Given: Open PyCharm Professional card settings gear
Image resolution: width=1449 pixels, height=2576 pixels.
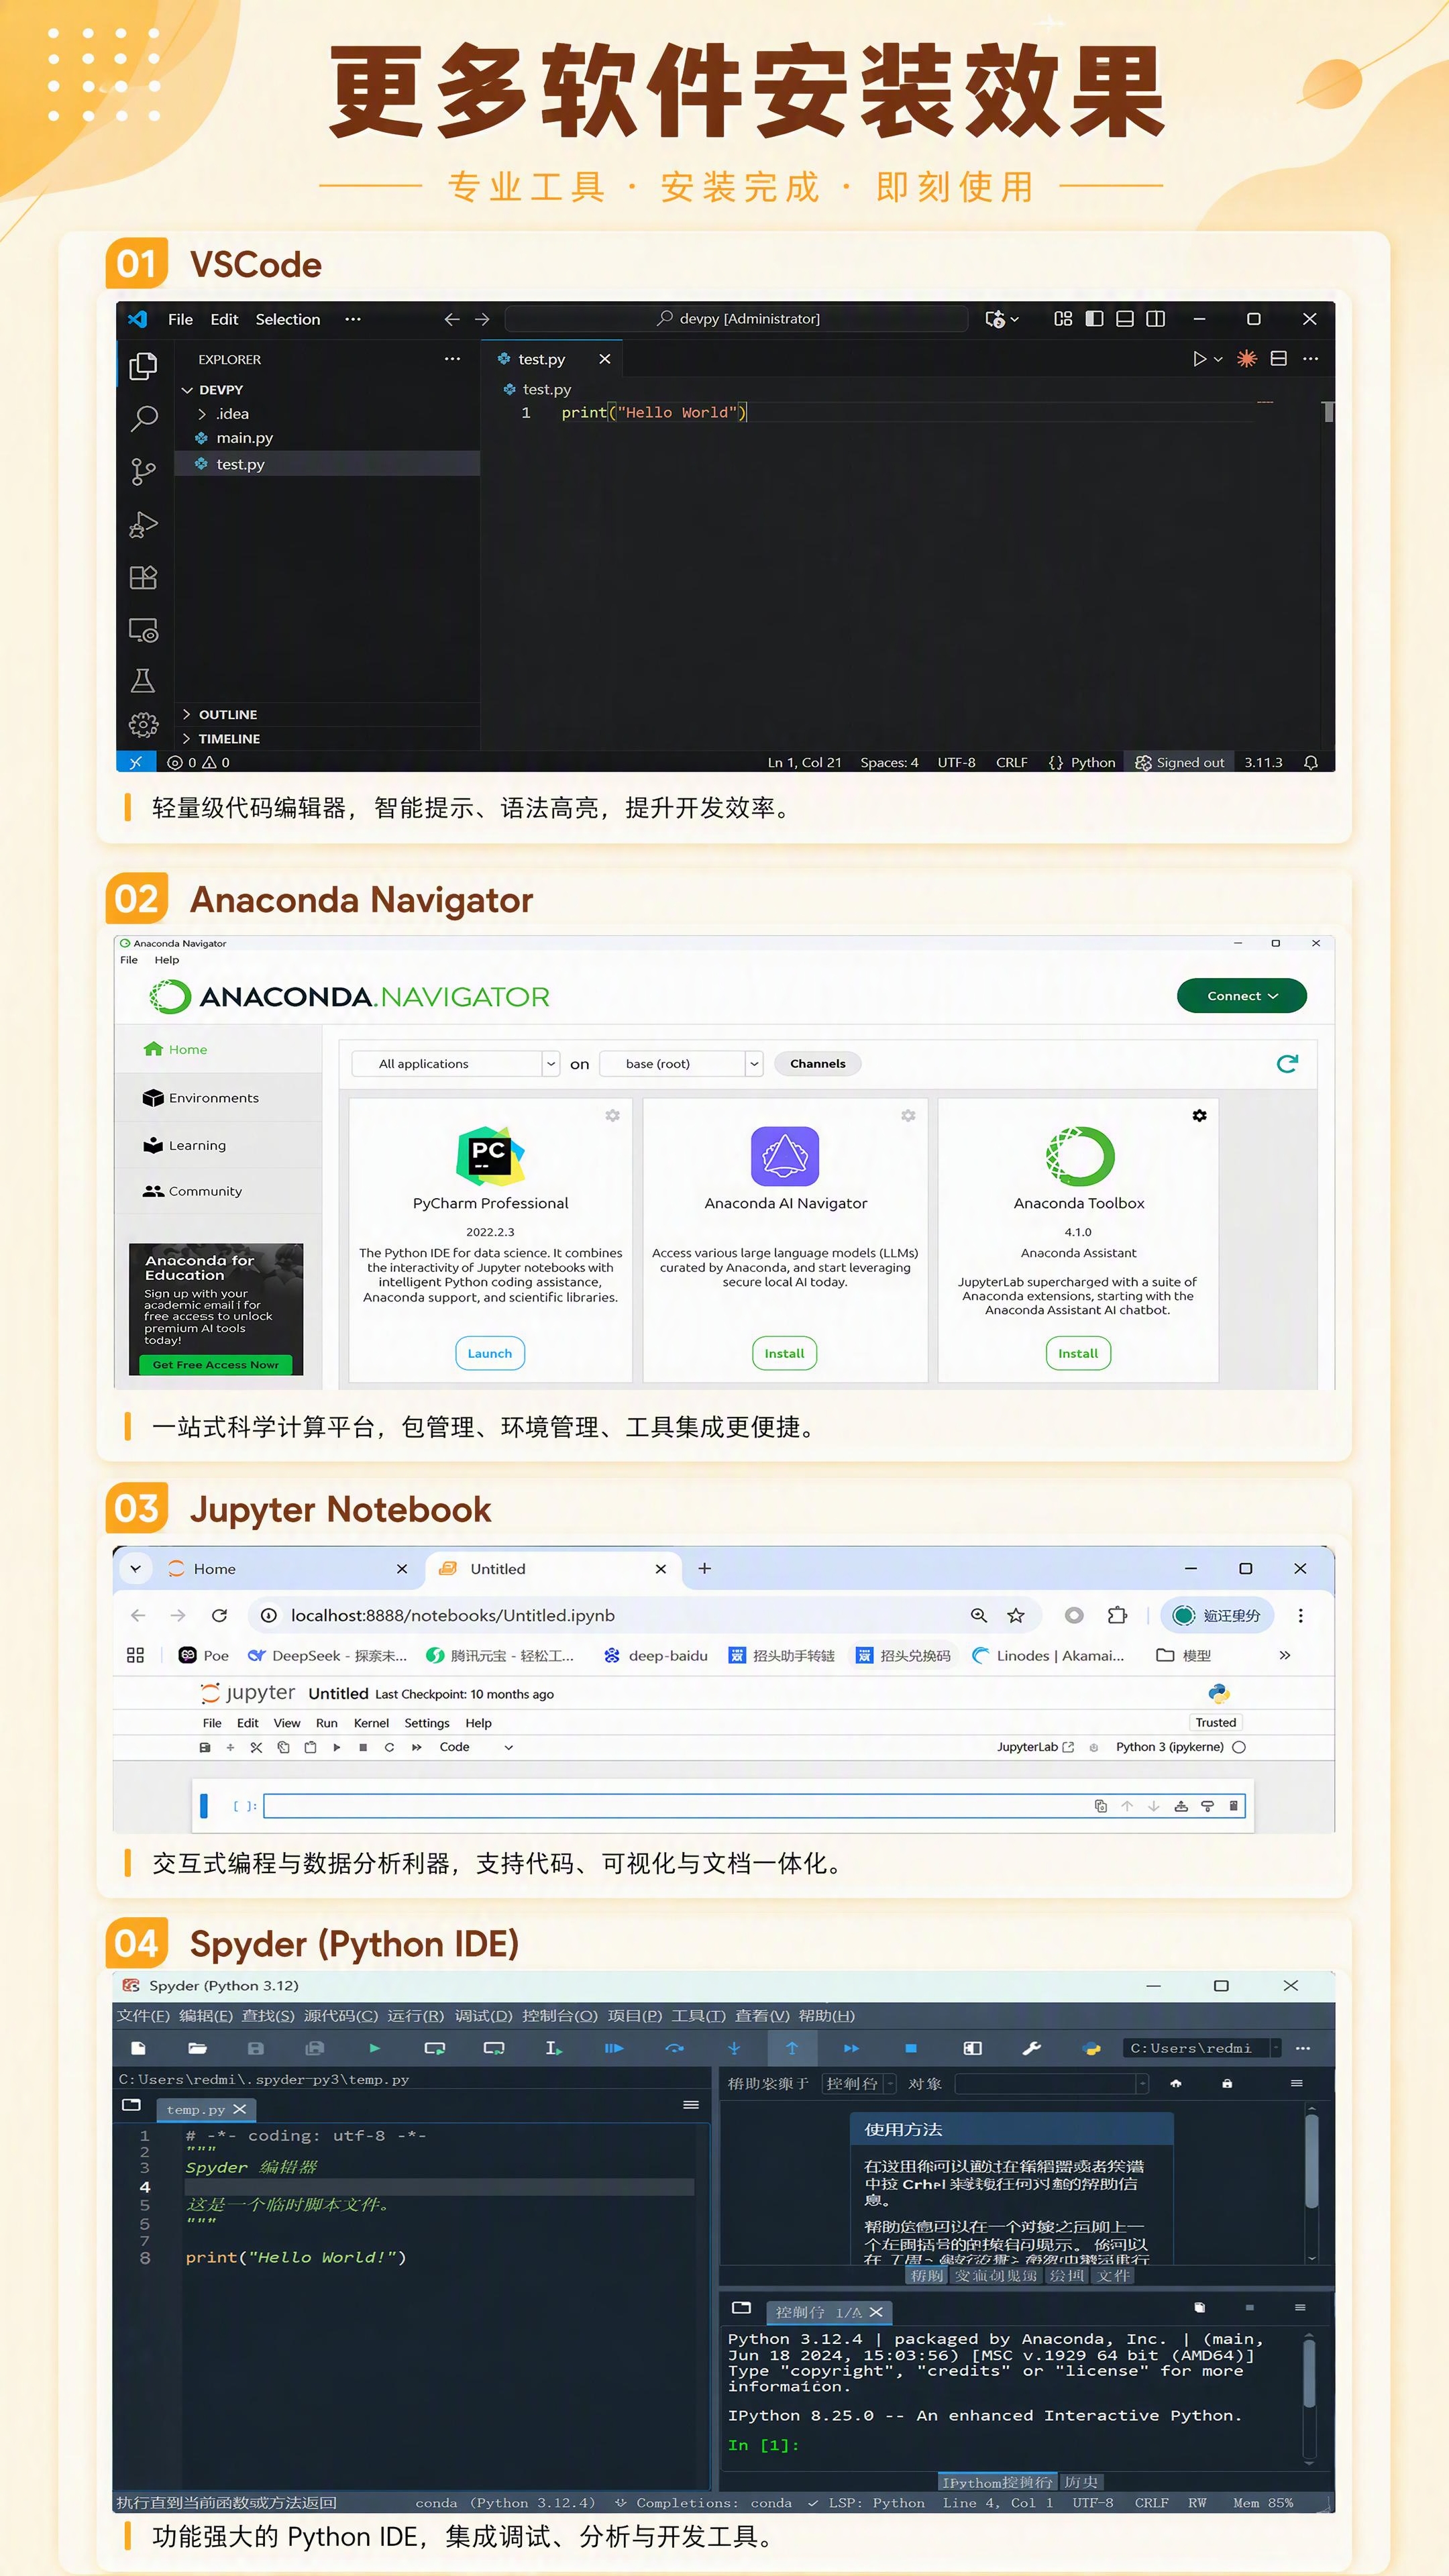Looking at the screenshot, I should click(612, 1115).
